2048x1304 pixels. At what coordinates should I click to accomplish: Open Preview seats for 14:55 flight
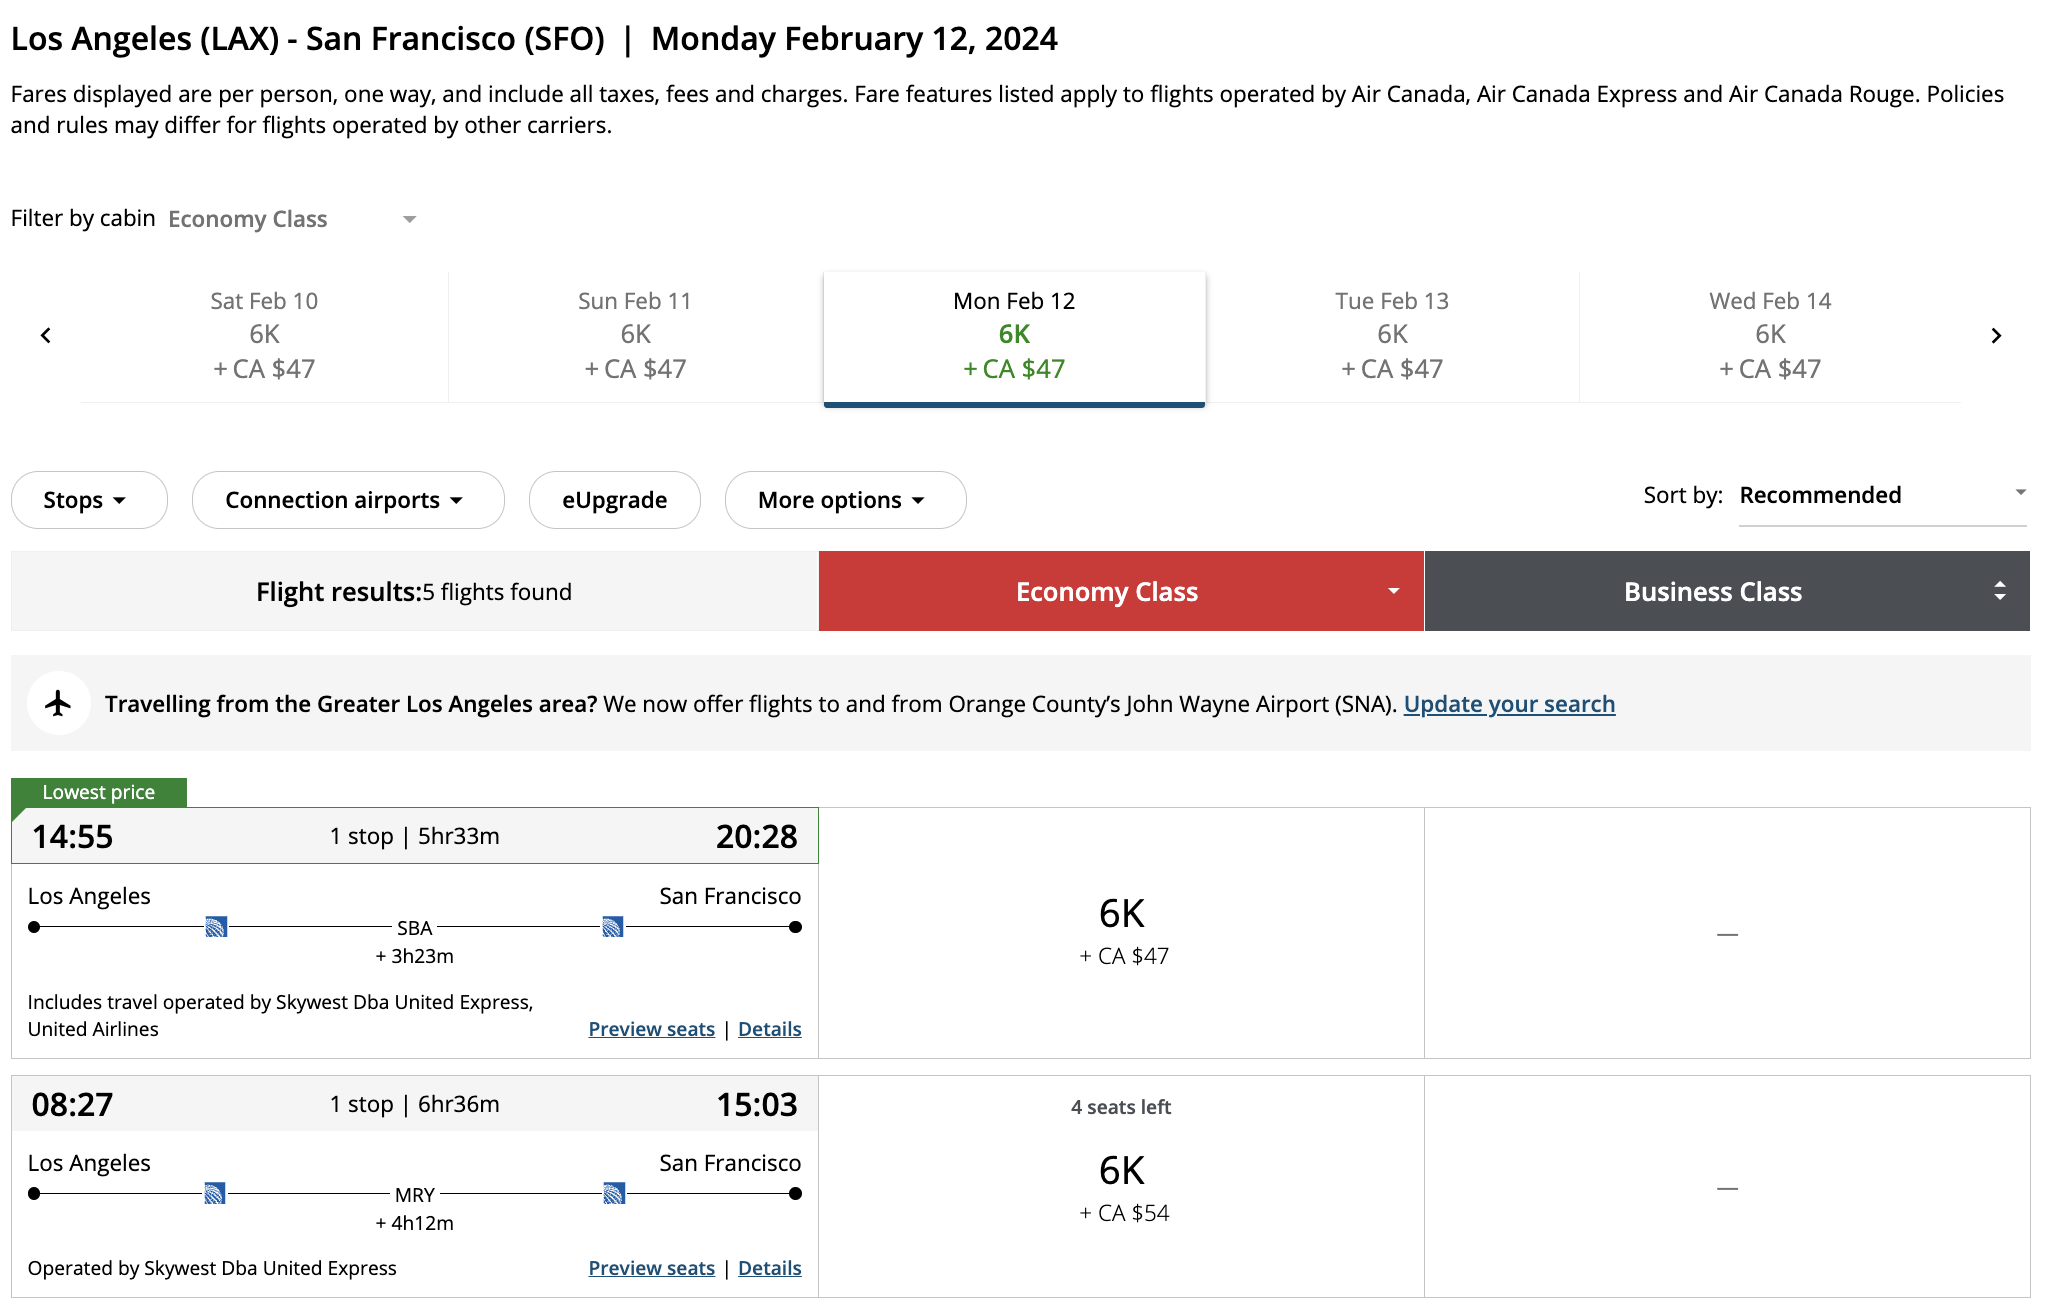[651, 1029]
